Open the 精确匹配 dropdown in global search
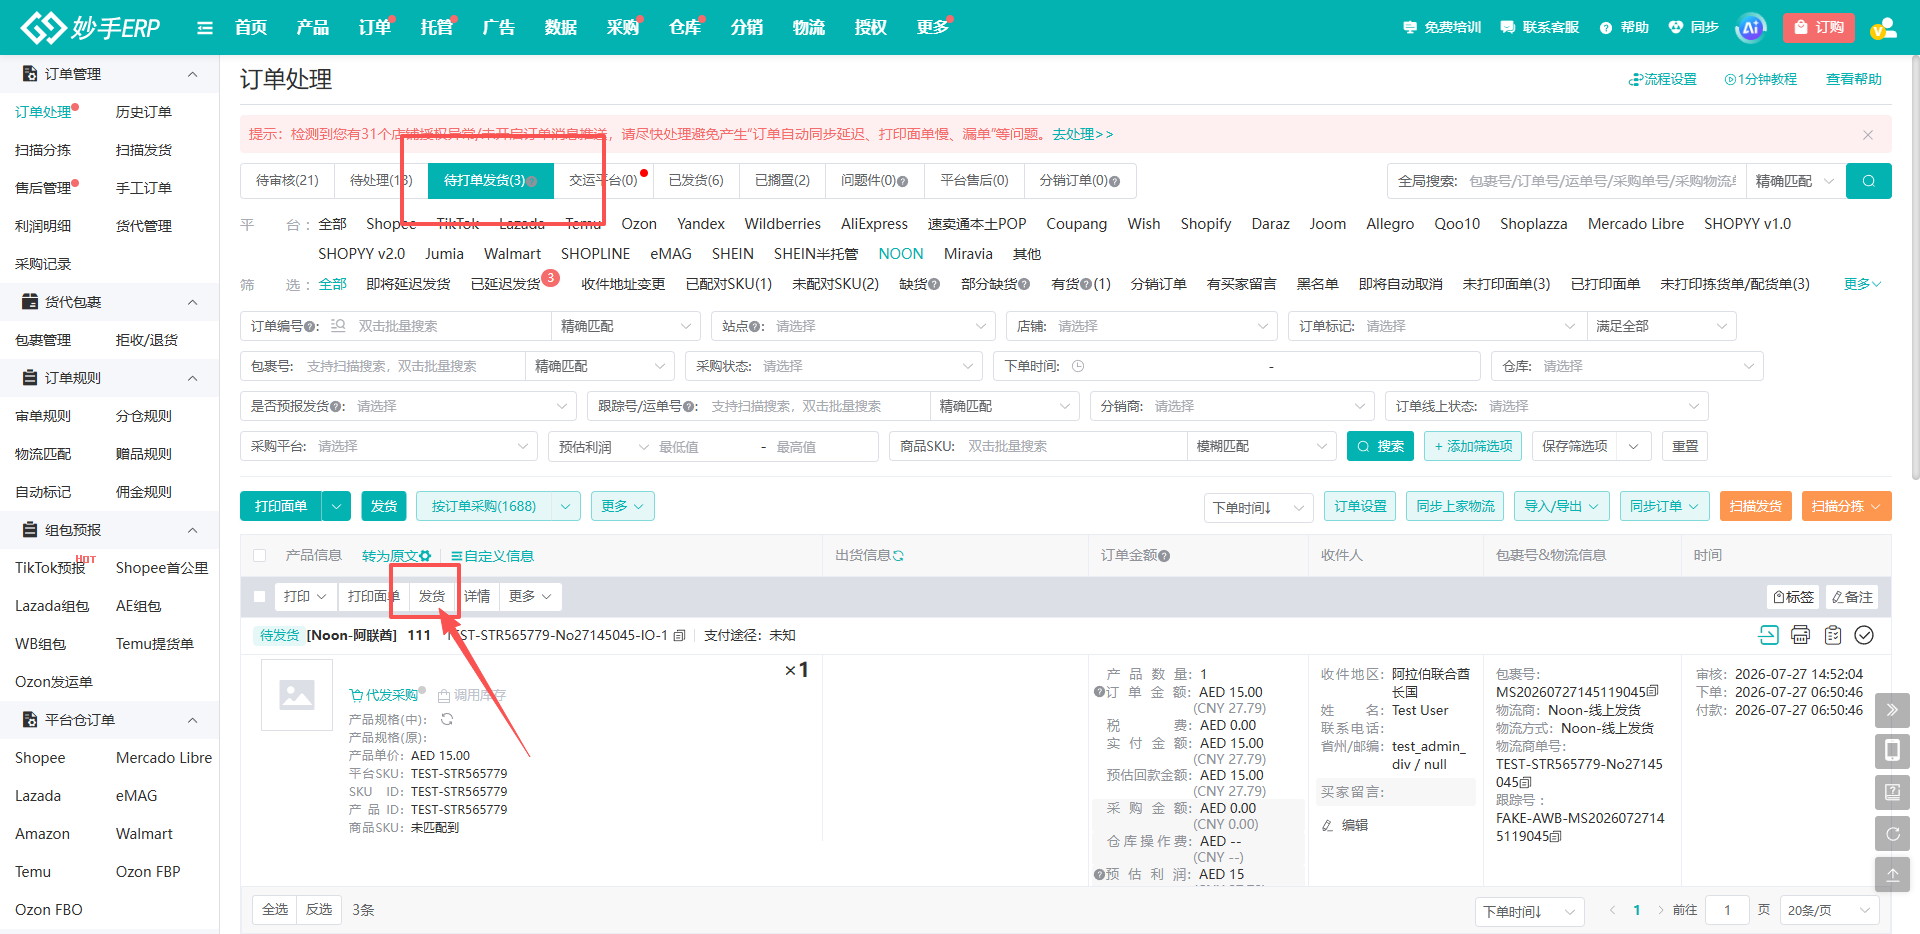Screen dimensions: 1920x934 tap(1794, 181)
